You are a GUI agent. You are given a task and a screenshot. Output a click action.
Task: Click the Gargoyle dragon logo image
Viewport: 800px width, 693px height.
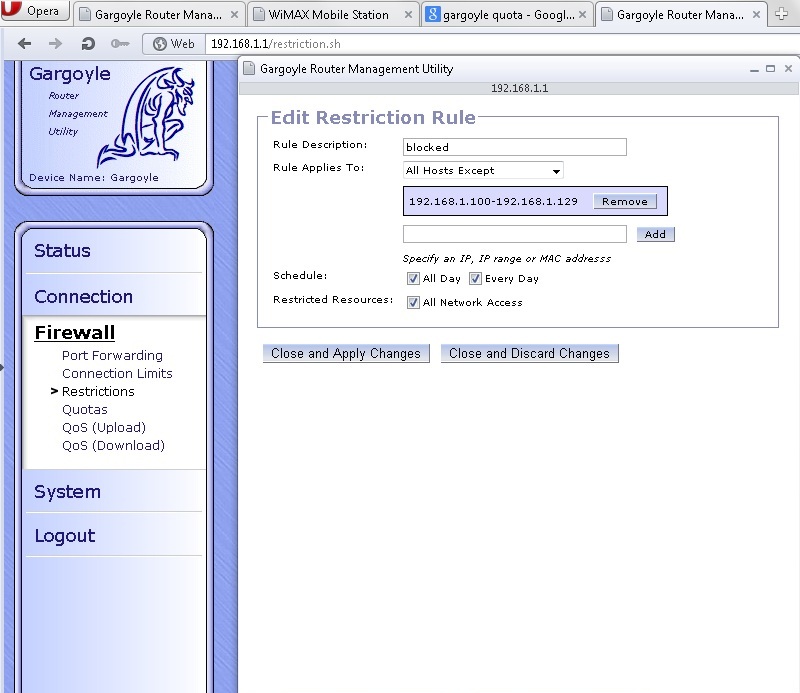[147, 116]
